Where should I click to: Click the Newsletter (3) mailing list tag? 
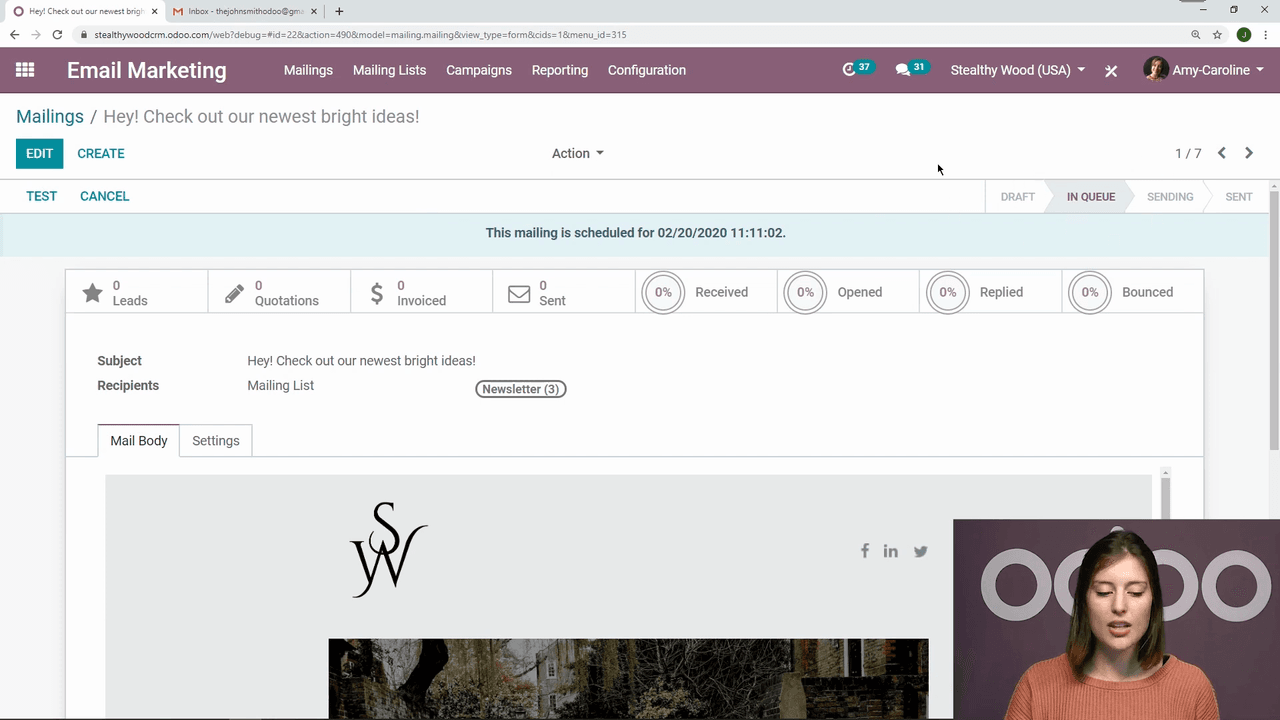point(521,389)
